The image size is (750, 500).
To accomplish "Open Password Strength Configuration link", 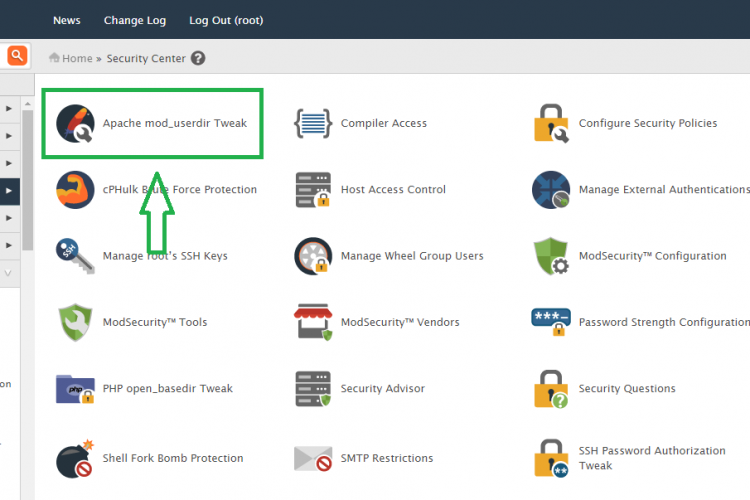I will [664, 322].
